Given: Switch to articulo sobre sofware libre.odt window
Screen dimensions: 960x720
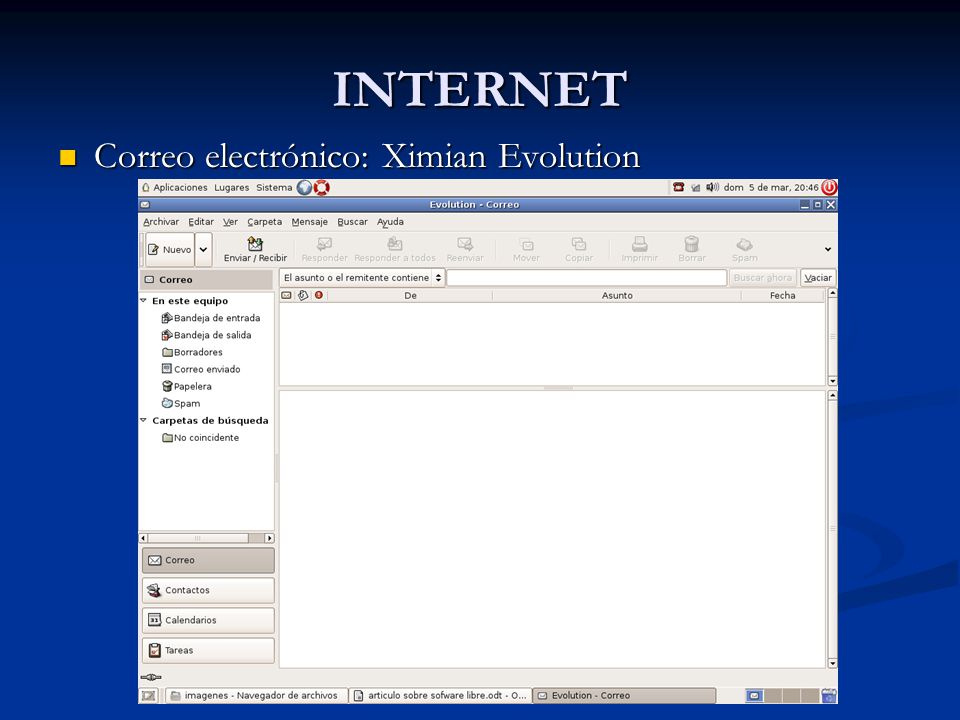Looking at the screenshot, I should click(x=440, y=696).
